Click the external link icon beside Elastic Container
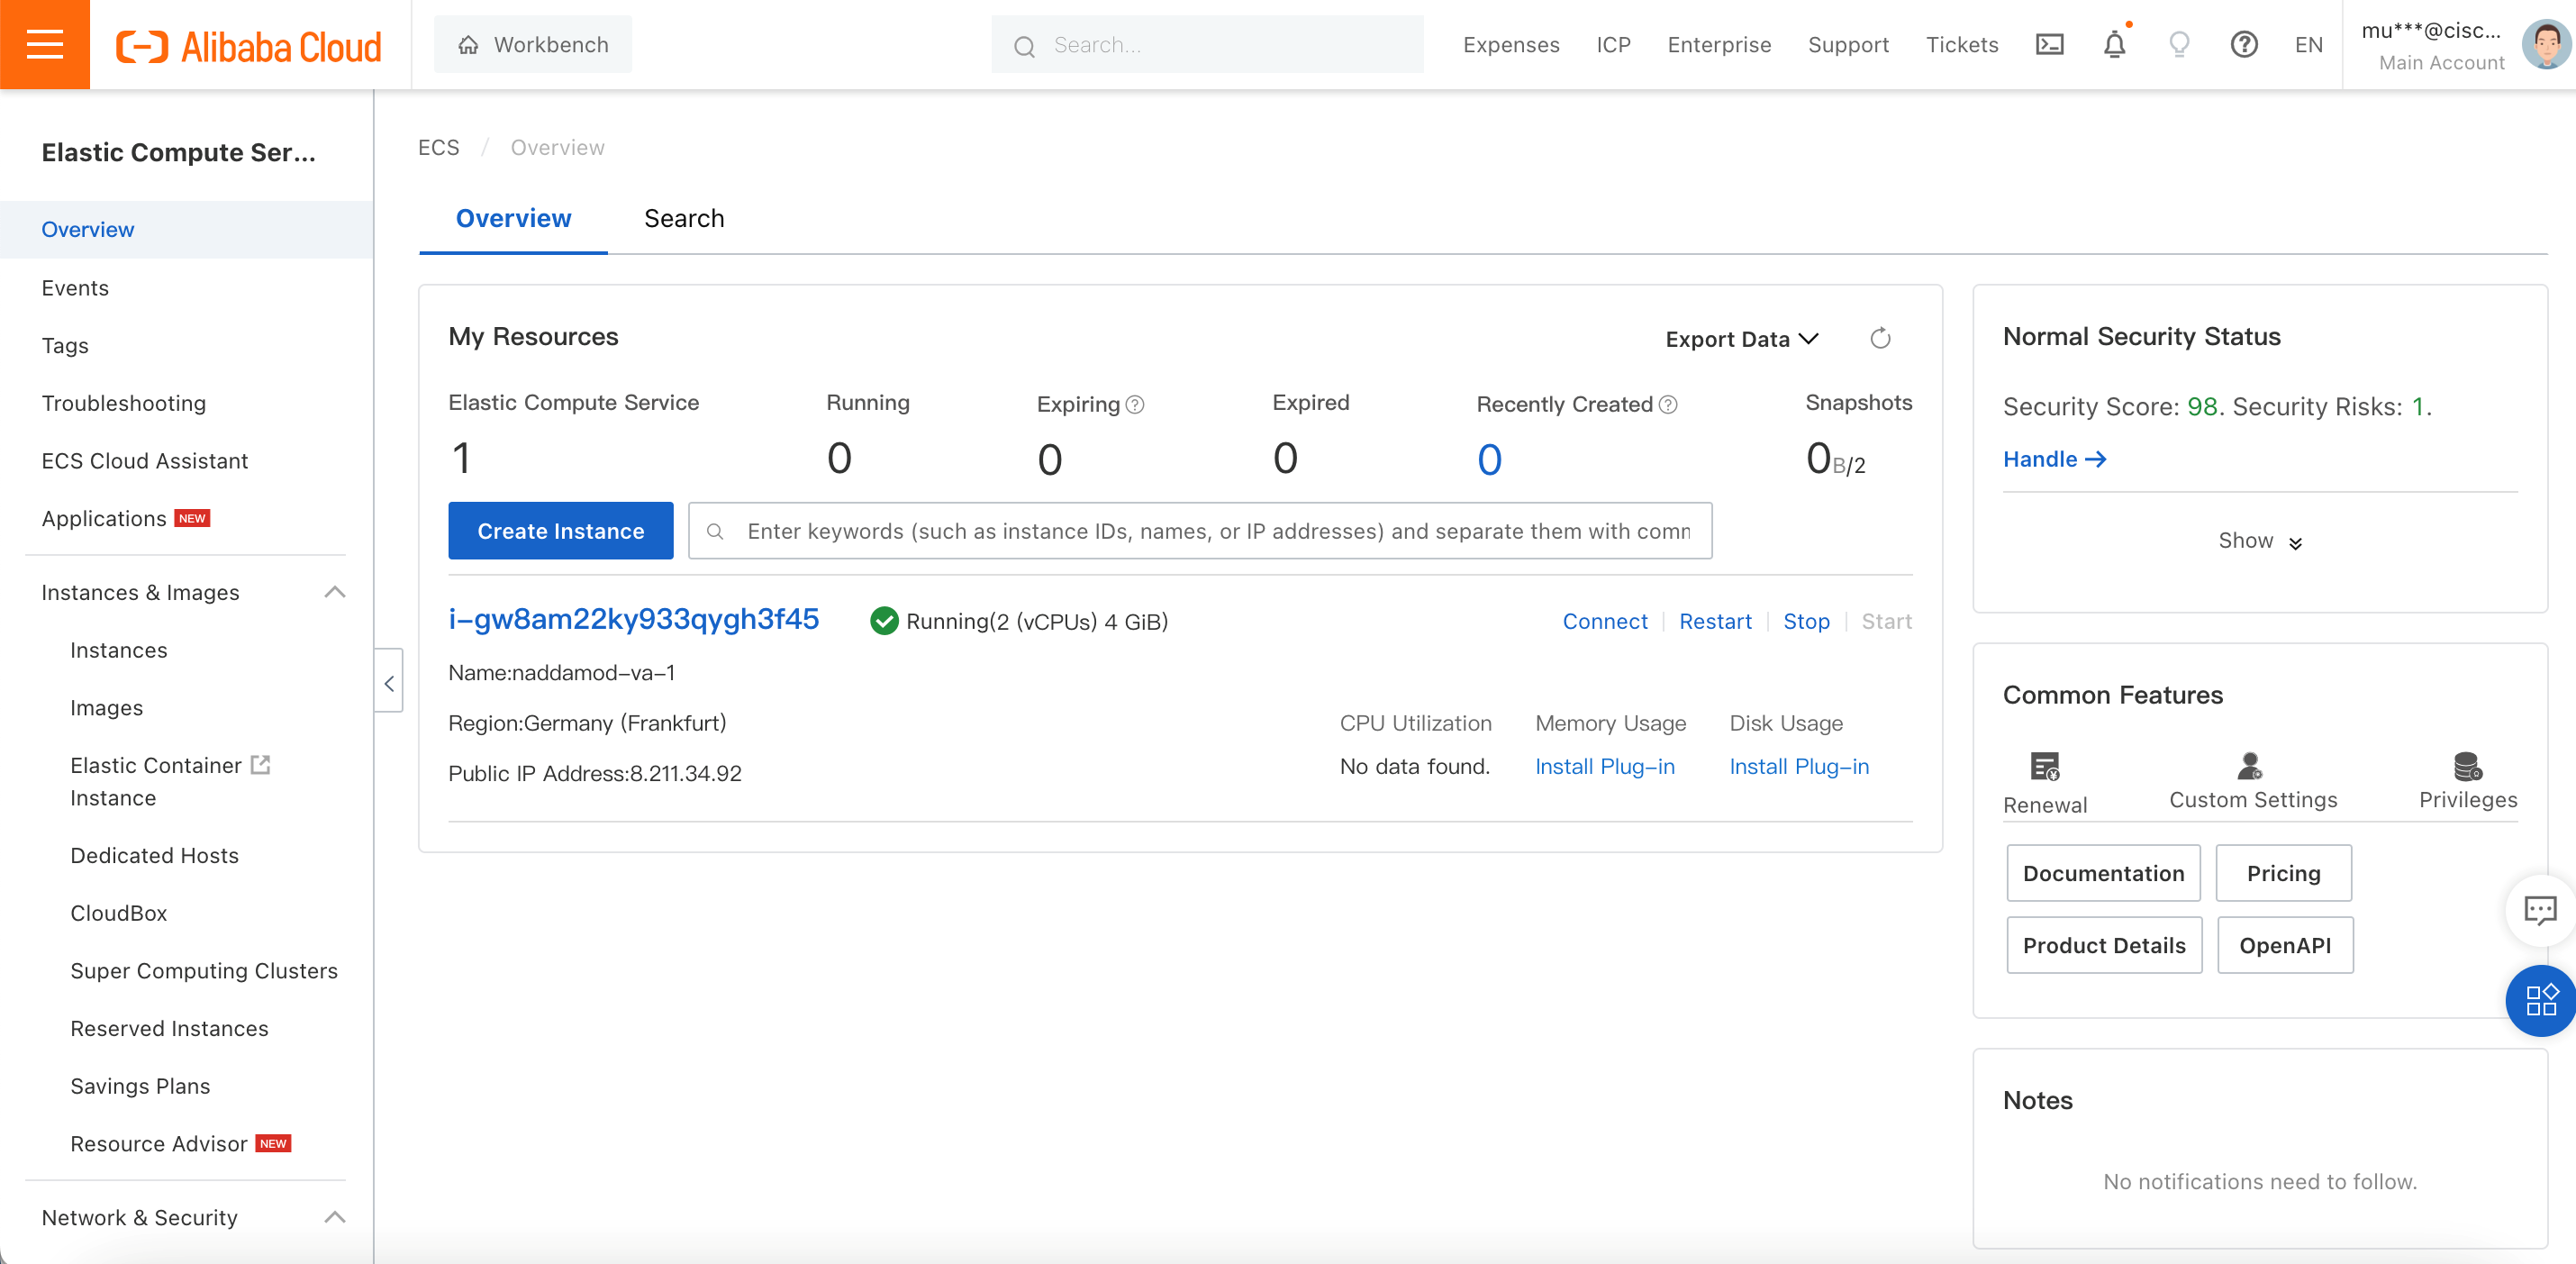The width and height of the screenshot is (2576, 1264). [261, 765]
